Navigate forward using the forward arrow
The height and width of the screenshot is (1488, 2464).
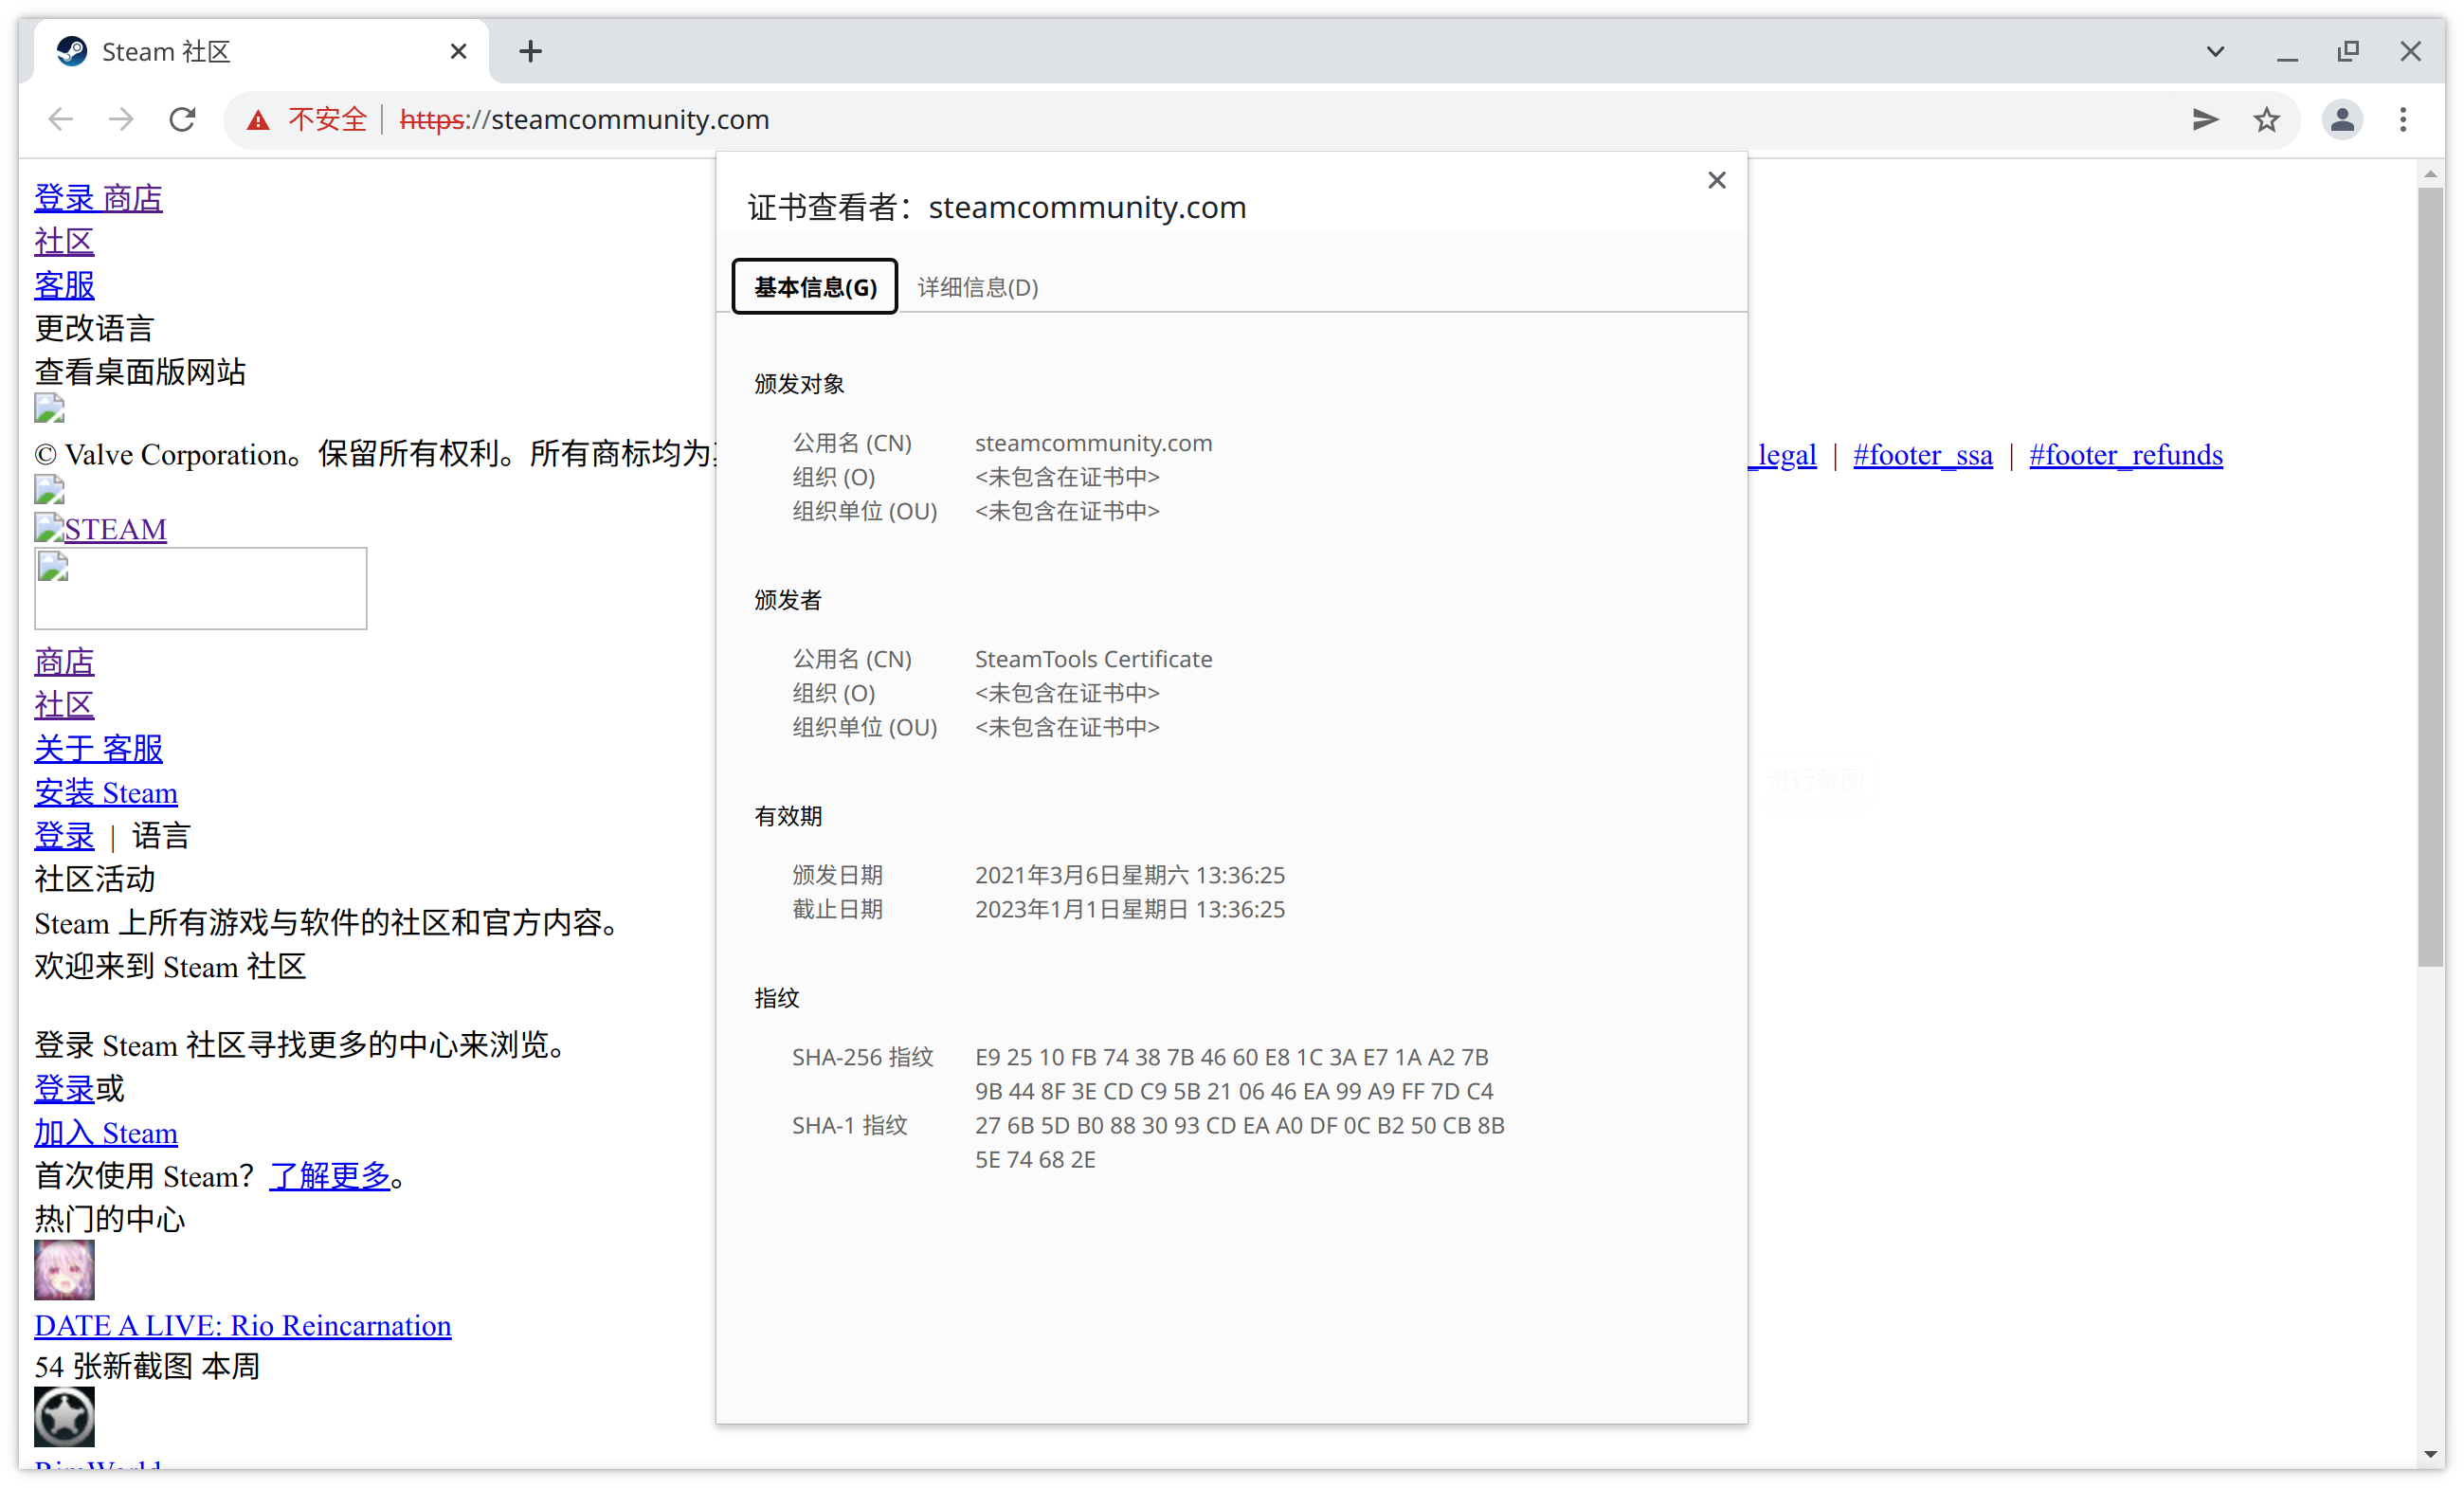click(120, 119)
